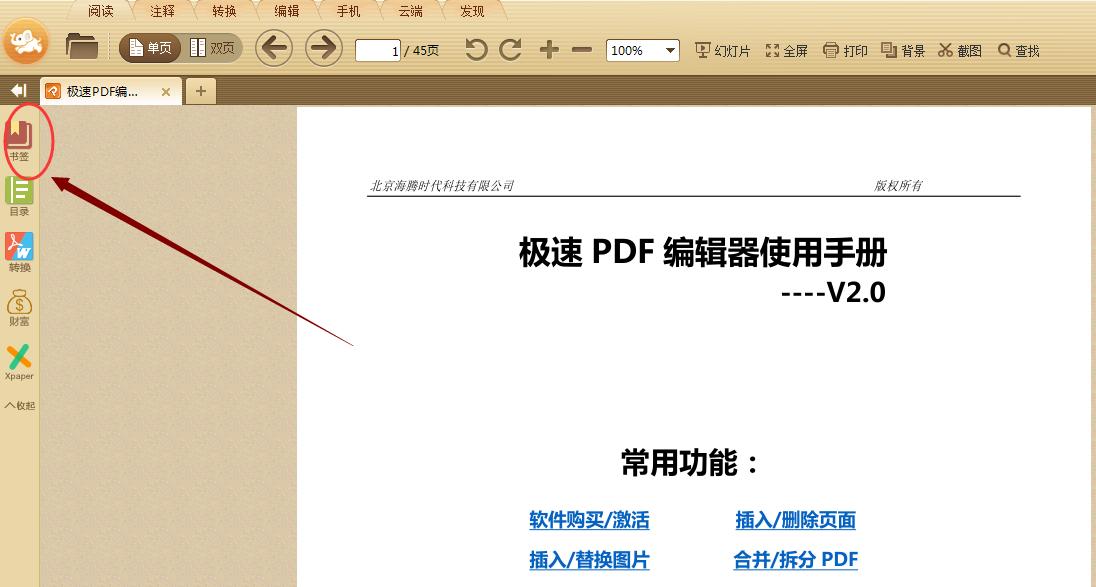Switch to the 阅读 tab
This screenshot has width=1096, height=587.
pyautogui.click(x=101, y=11)
